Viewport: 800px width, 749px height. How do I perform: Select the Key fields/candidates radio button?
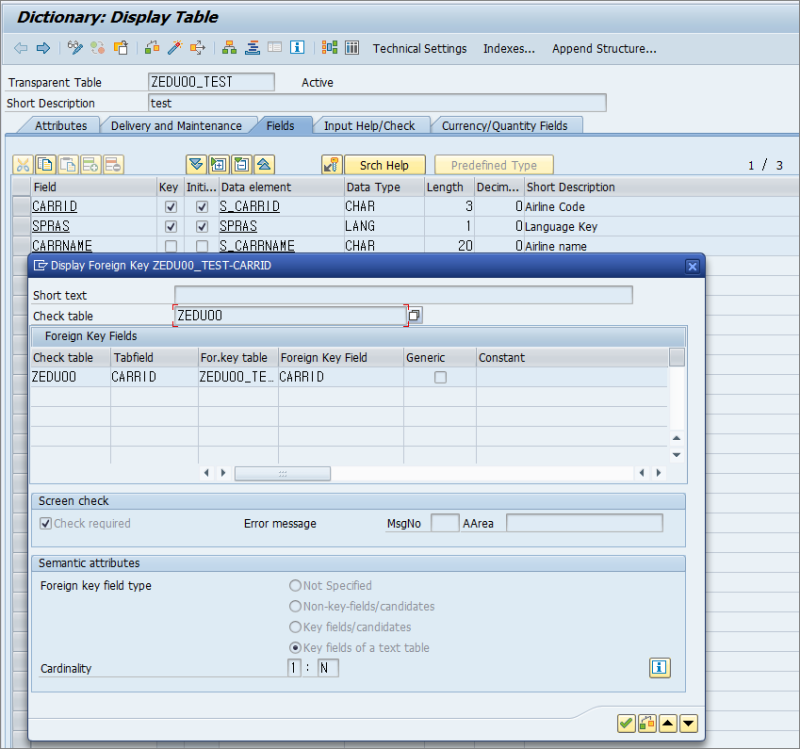(295, 627)
